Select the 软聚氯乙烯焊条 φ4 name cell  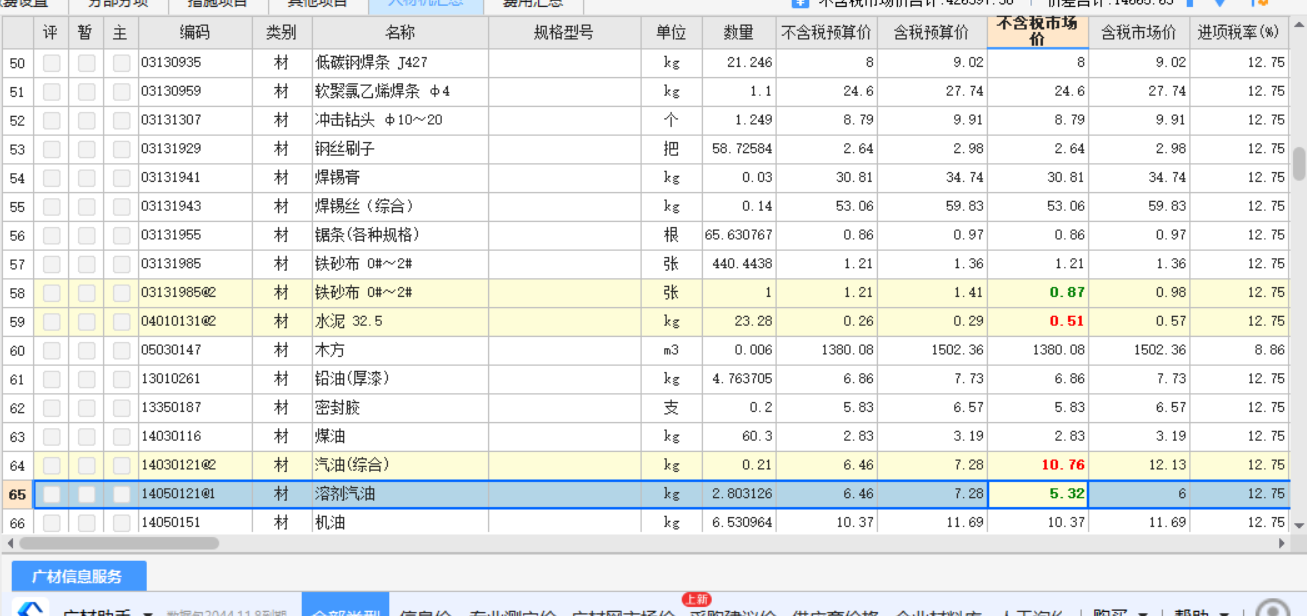click(x=400, y=91)
